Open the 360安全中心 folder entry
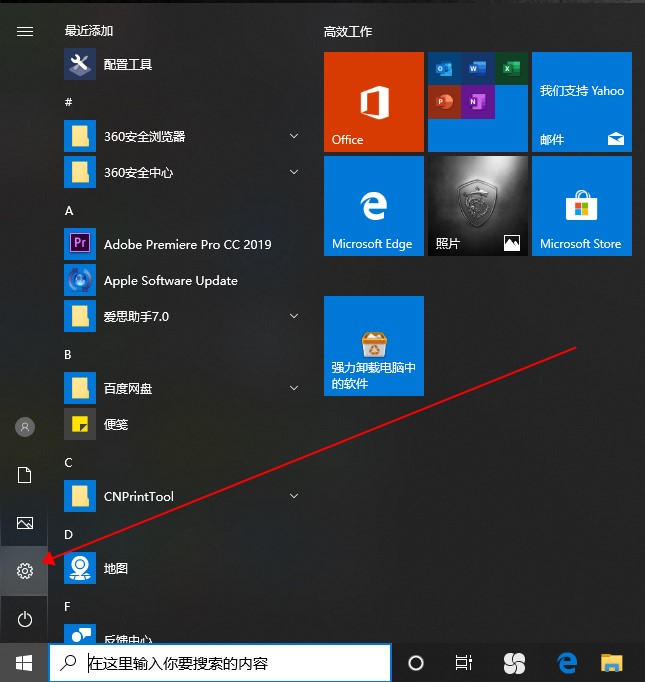 tap(182, 172)
